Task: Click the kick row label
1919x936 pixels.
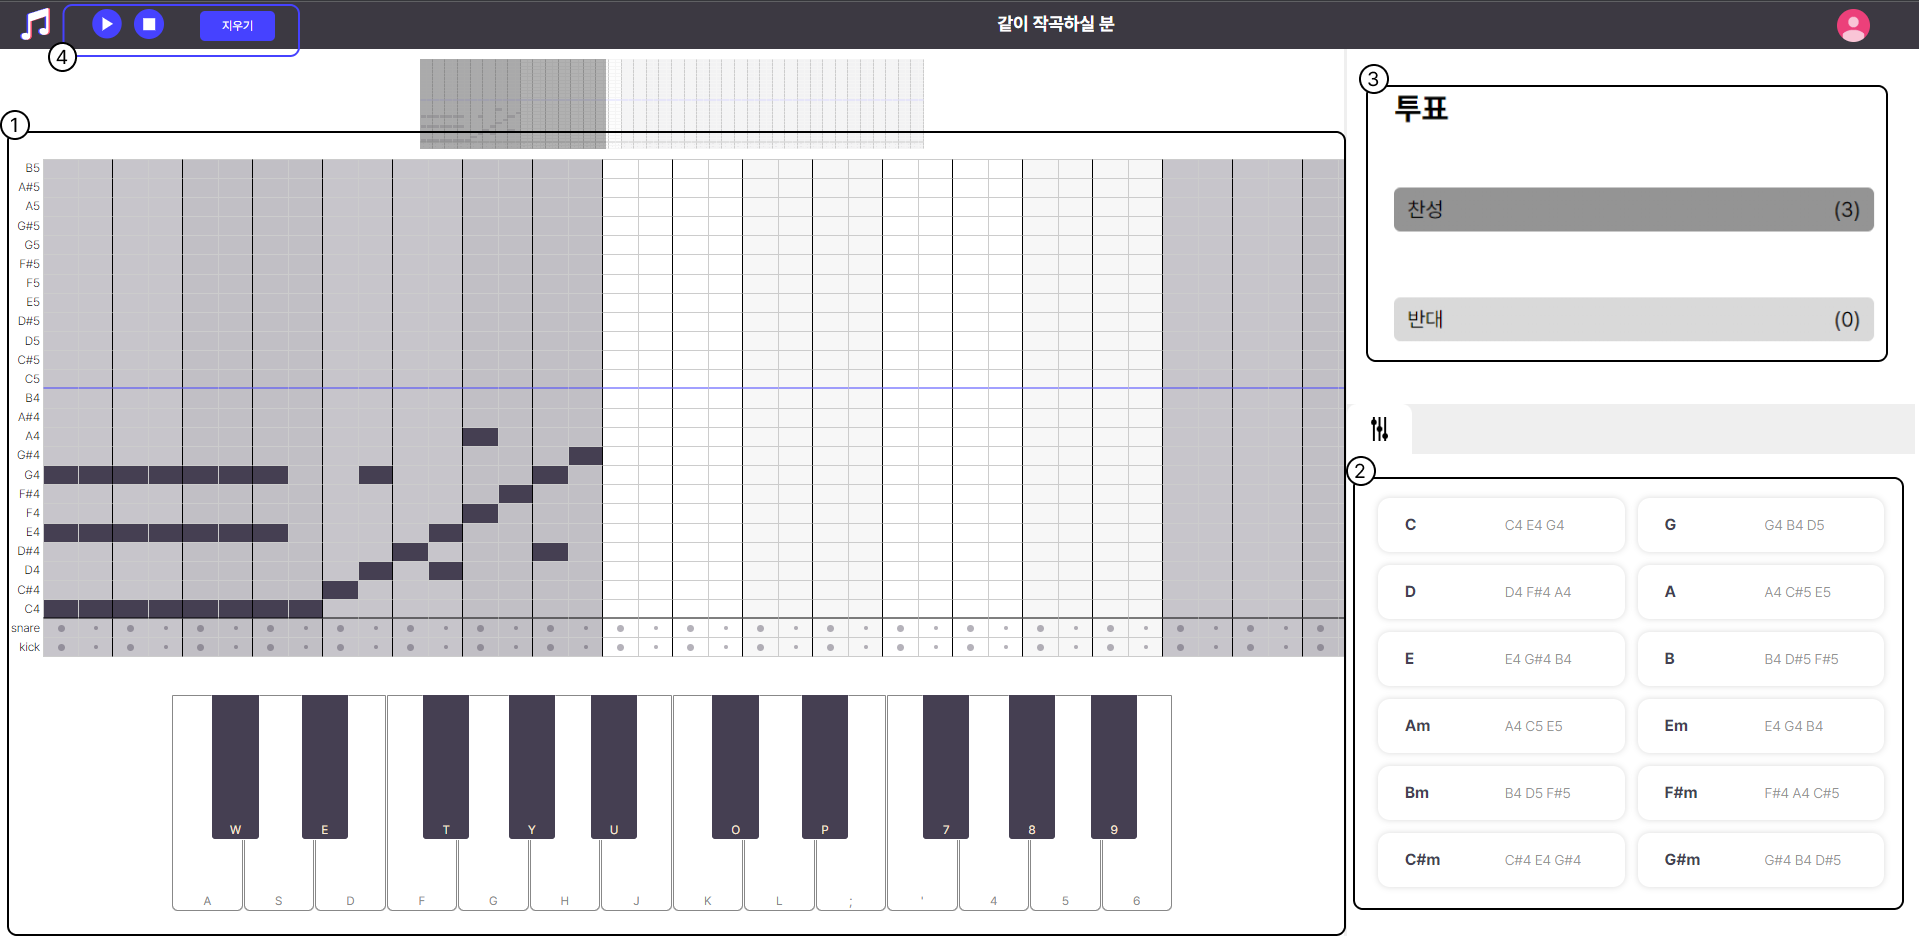Action: [x=30, y=647]
